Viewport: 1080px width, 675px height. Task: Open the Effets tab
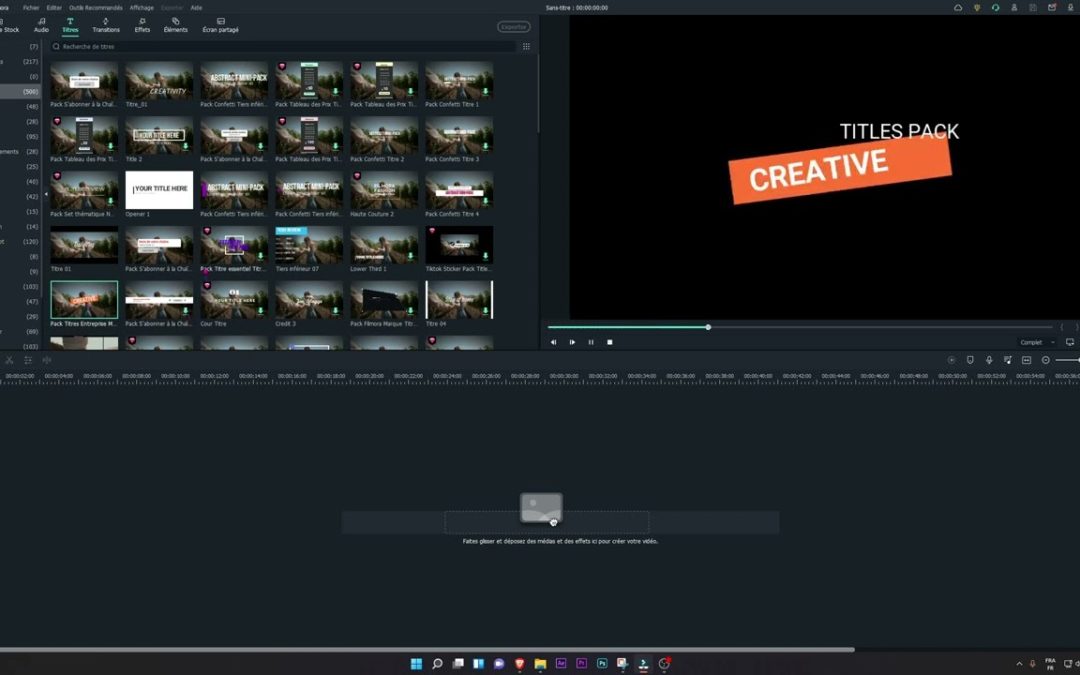pyautogui.click(x=142, y=25)
